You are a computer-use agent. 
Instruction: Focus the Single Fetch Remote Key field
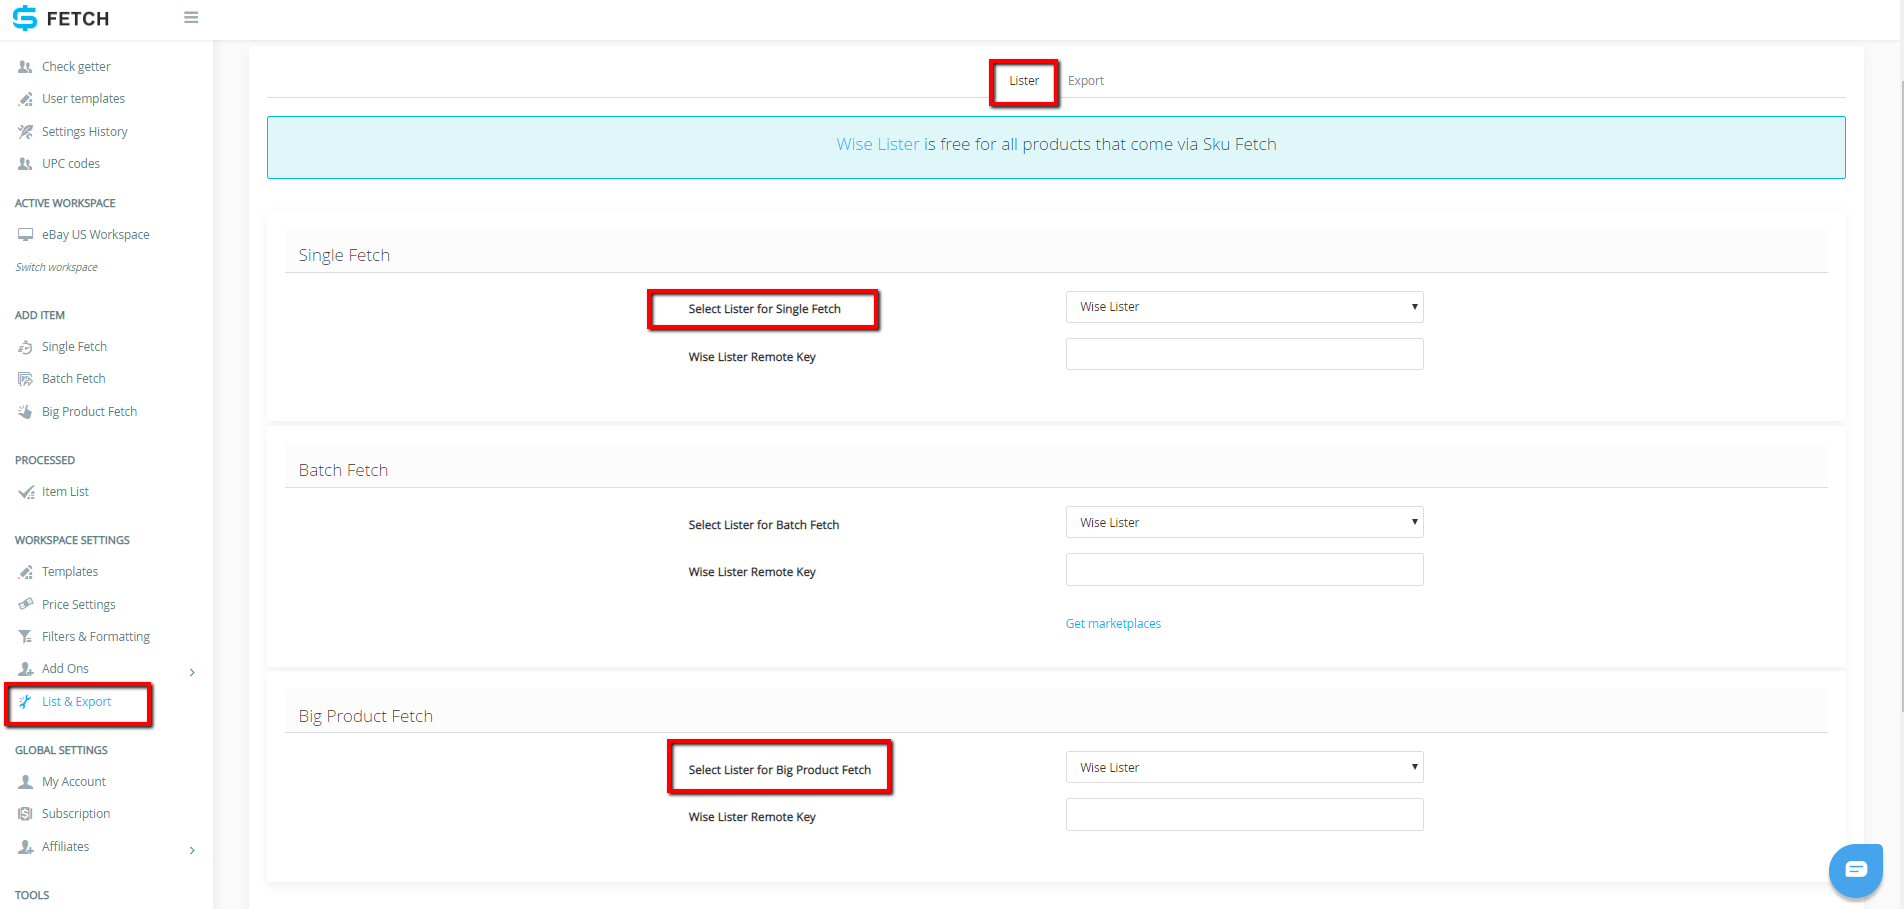1244,354
